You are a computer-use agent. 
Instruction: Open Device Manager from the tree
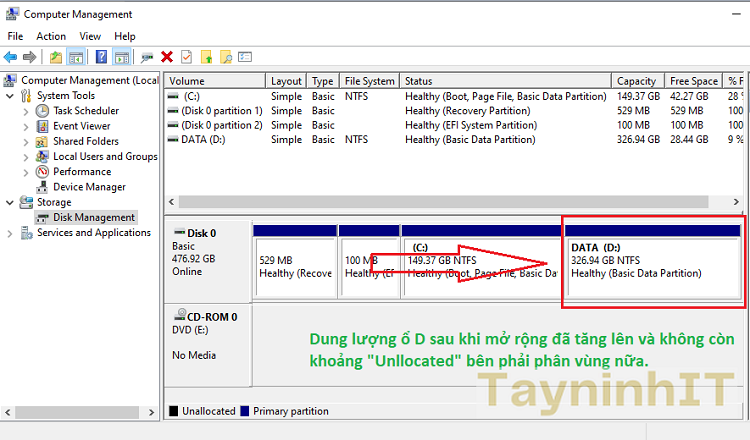coord(89,187)
